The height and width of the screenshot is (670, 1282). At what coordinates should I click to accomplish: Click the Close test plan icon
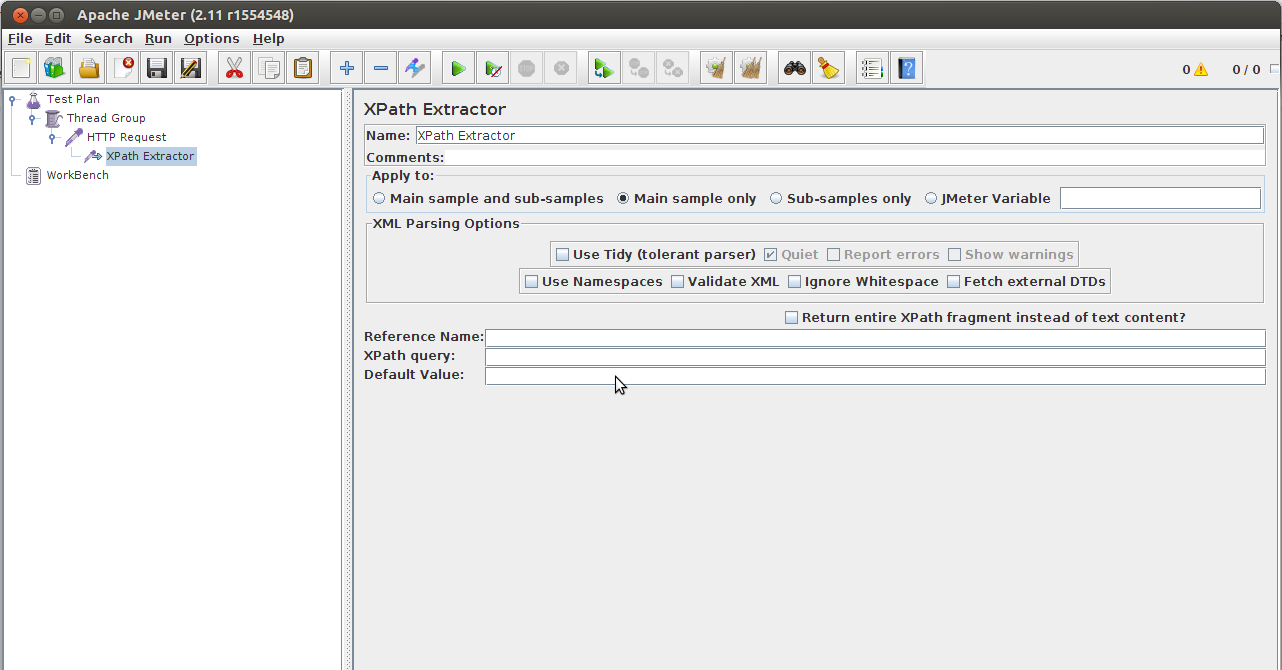(123, 69)
